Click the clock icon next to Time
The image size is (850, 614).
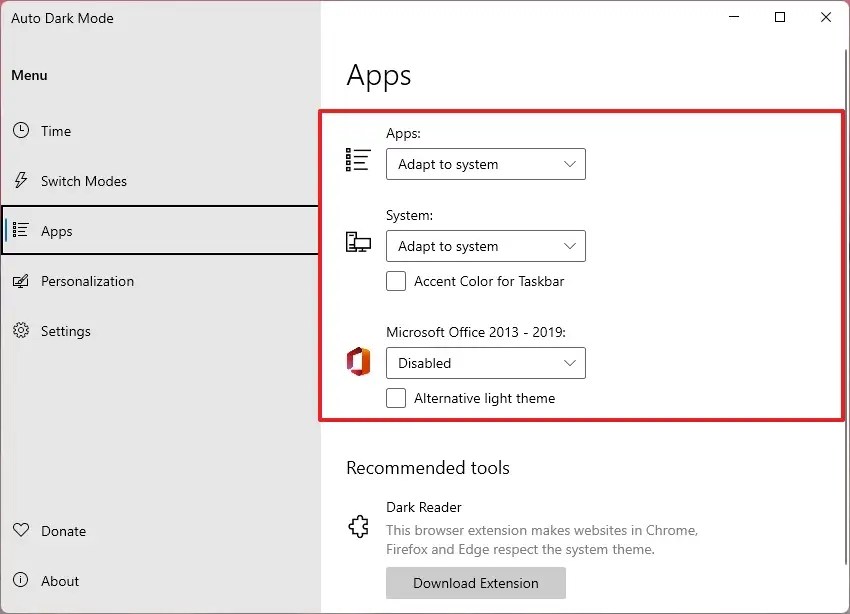[21, 131]
